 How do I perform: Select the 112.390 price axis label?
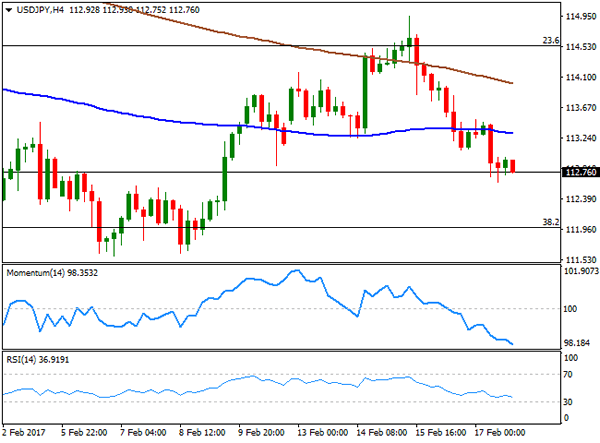(580, 199)
